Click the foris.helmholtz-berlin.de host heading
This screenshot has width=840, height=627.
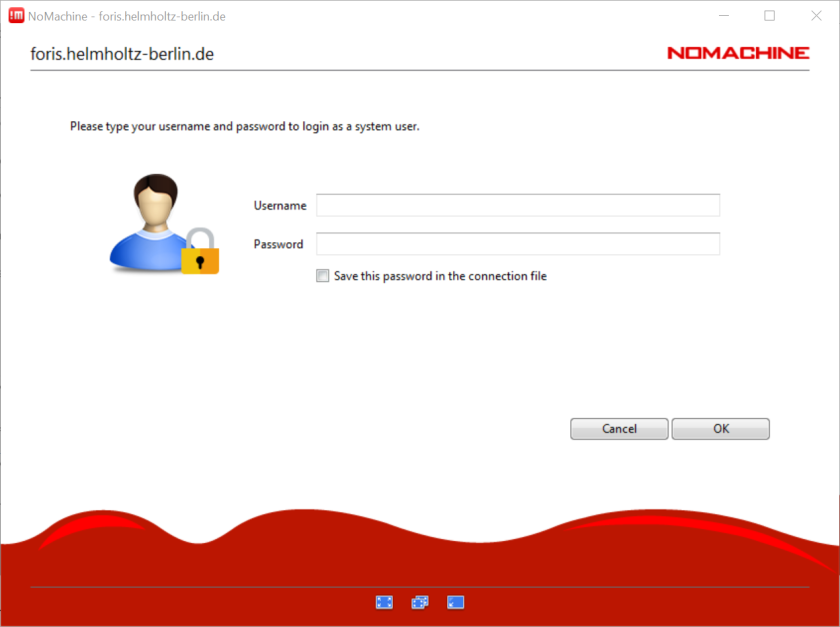[x=122, y=54]
